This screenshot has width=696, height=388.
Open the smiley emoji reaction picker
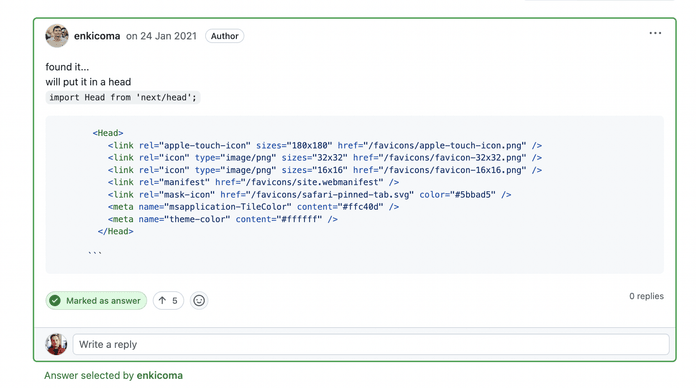(199, 301)
